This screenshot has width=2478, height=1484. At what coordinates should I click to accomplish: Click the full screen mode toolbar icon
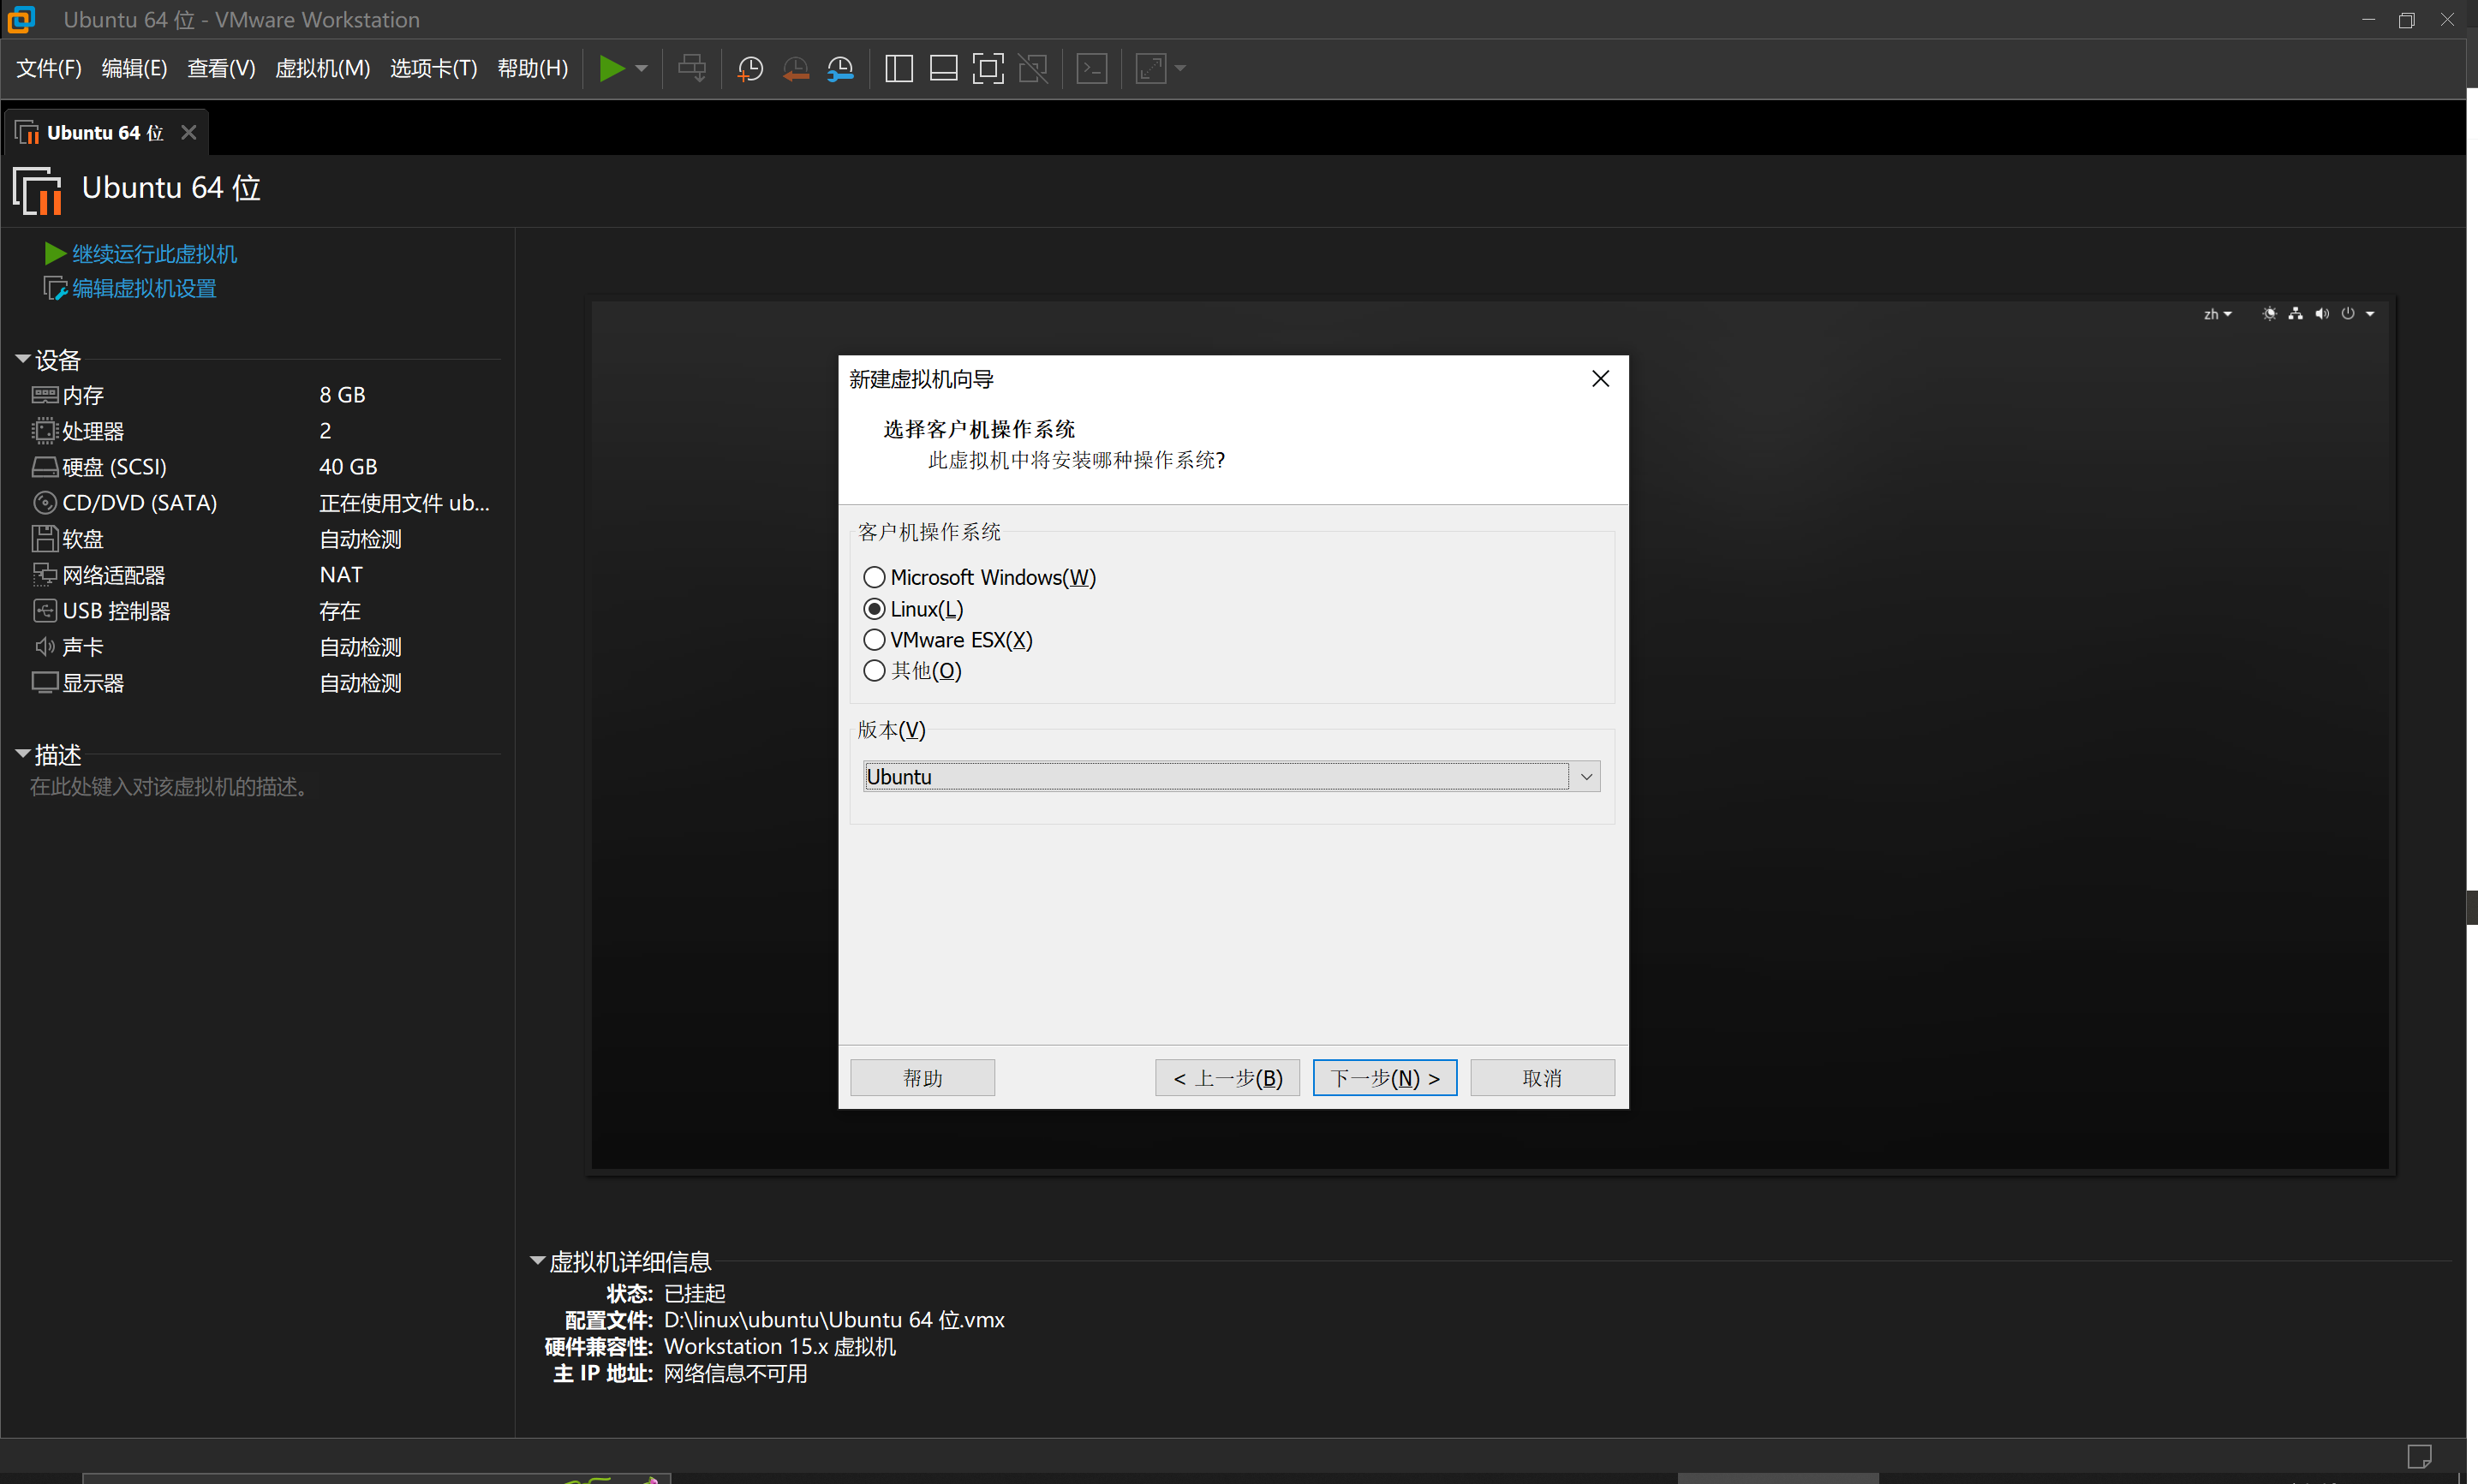[988, 68]
